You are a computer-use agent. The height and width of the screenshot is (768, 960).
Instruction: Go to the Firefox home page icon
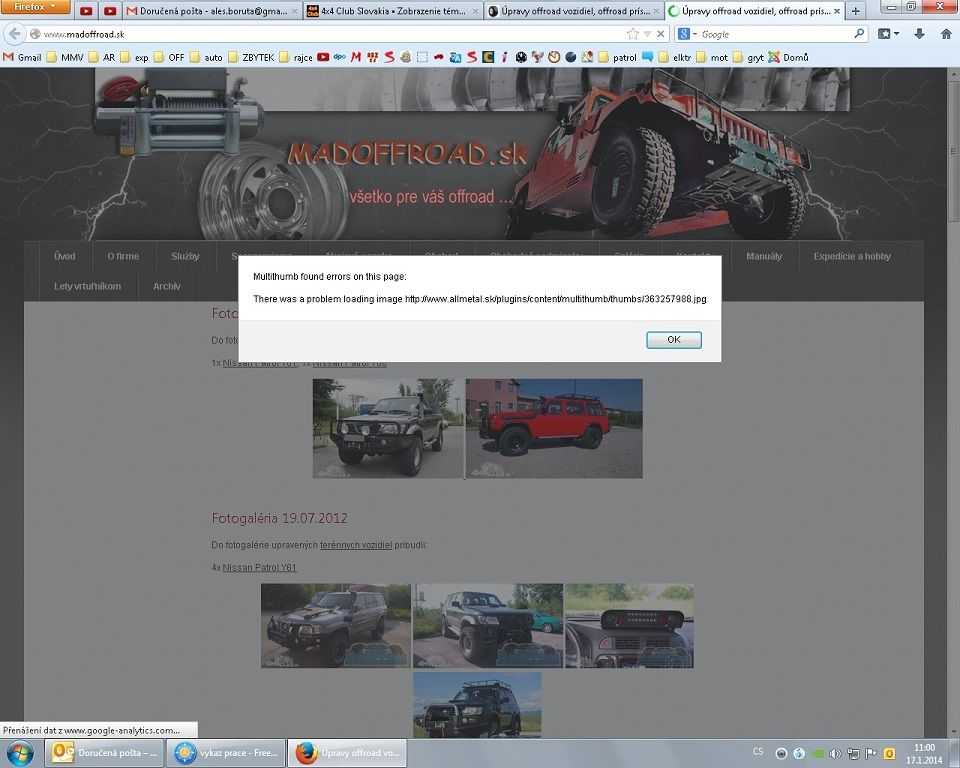click(x=946, y=34)
